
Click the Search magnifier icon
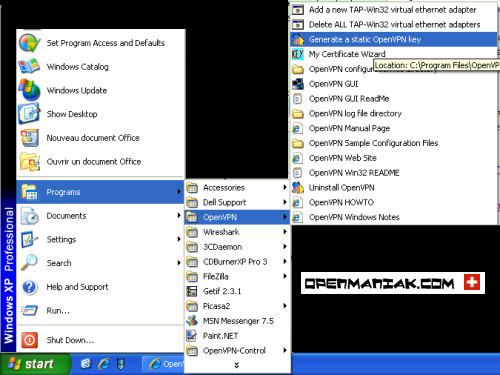click(x=29, y=263)
